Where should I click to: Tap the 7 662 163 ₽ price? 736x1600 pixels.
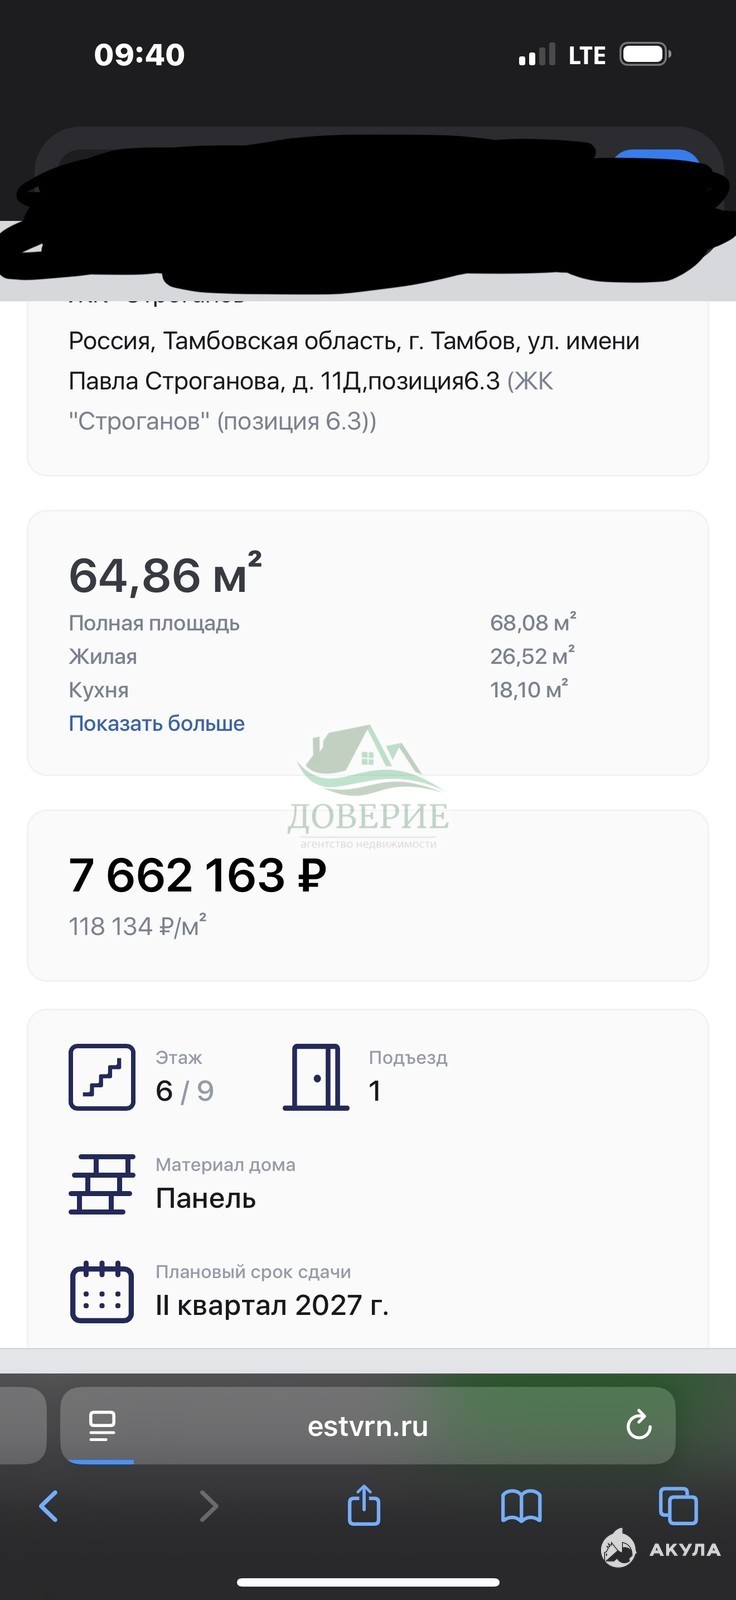(198, 875)
